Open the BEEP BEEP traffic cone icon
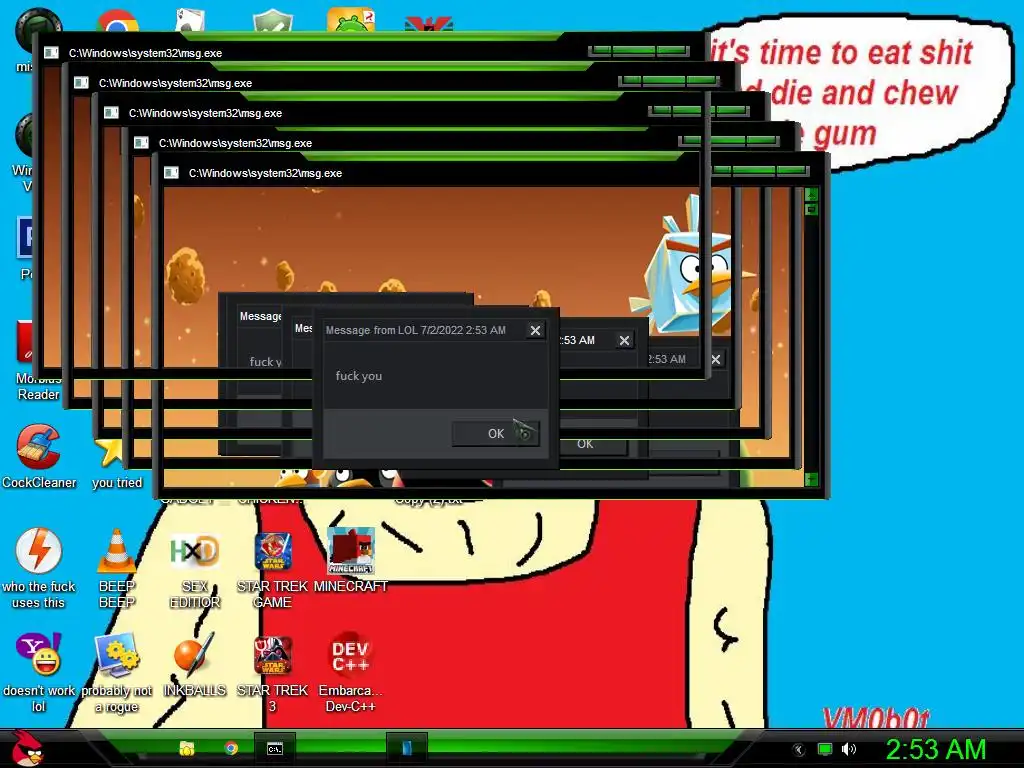 tap(116, 568)
